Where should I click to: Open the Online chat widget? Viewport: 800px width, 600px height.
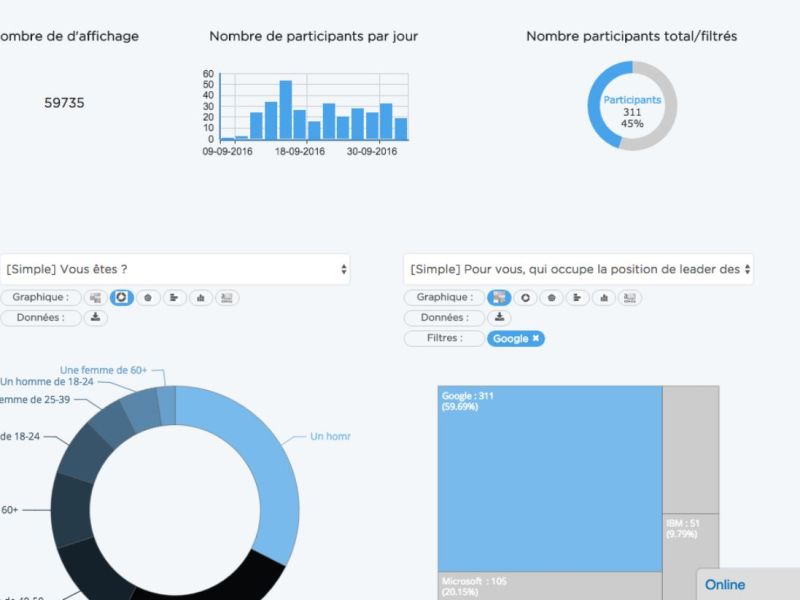pos(747,584)
